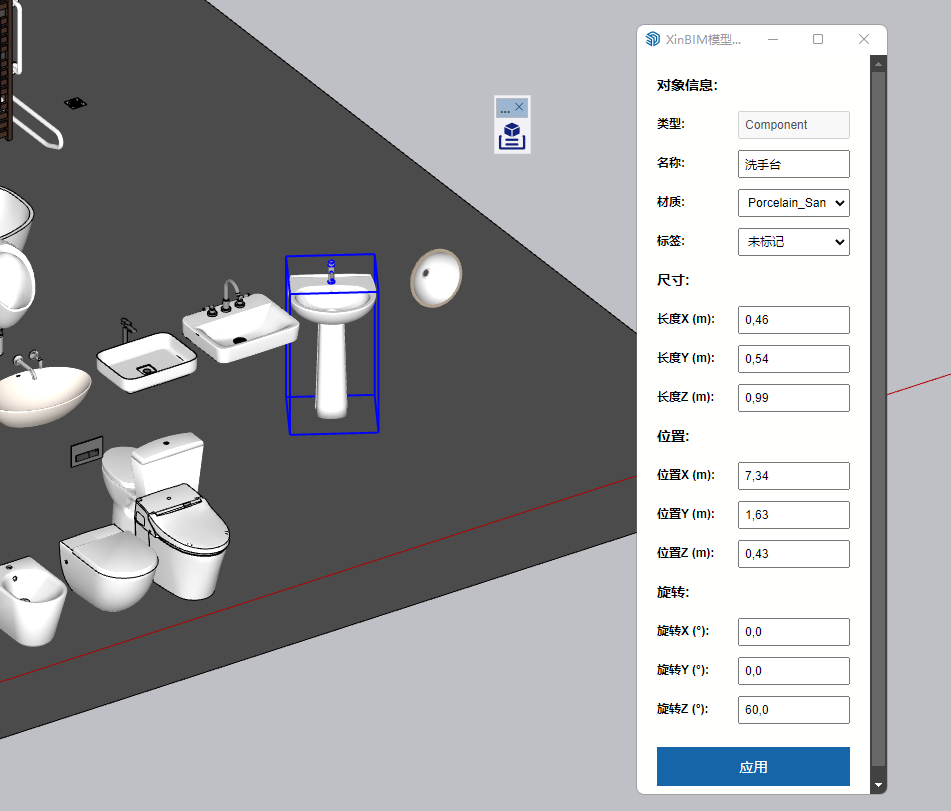The width and height of the screenshot is (951, 811).
Task: Select the round undermount basin model
Action: (436, 277)
